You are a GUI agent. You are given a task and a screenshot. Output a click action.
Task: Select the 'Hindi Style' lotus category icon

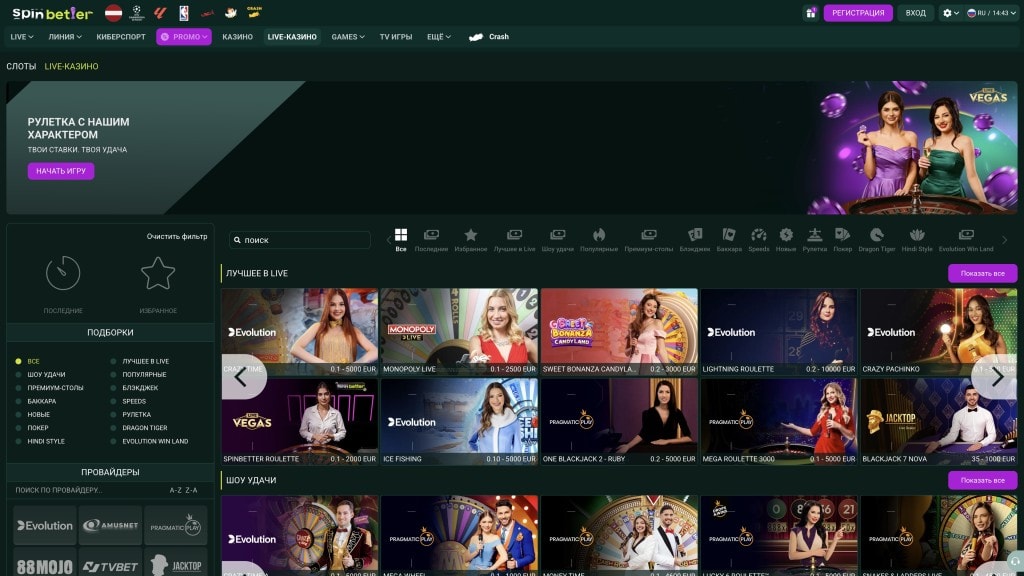(x=917, y=240)
